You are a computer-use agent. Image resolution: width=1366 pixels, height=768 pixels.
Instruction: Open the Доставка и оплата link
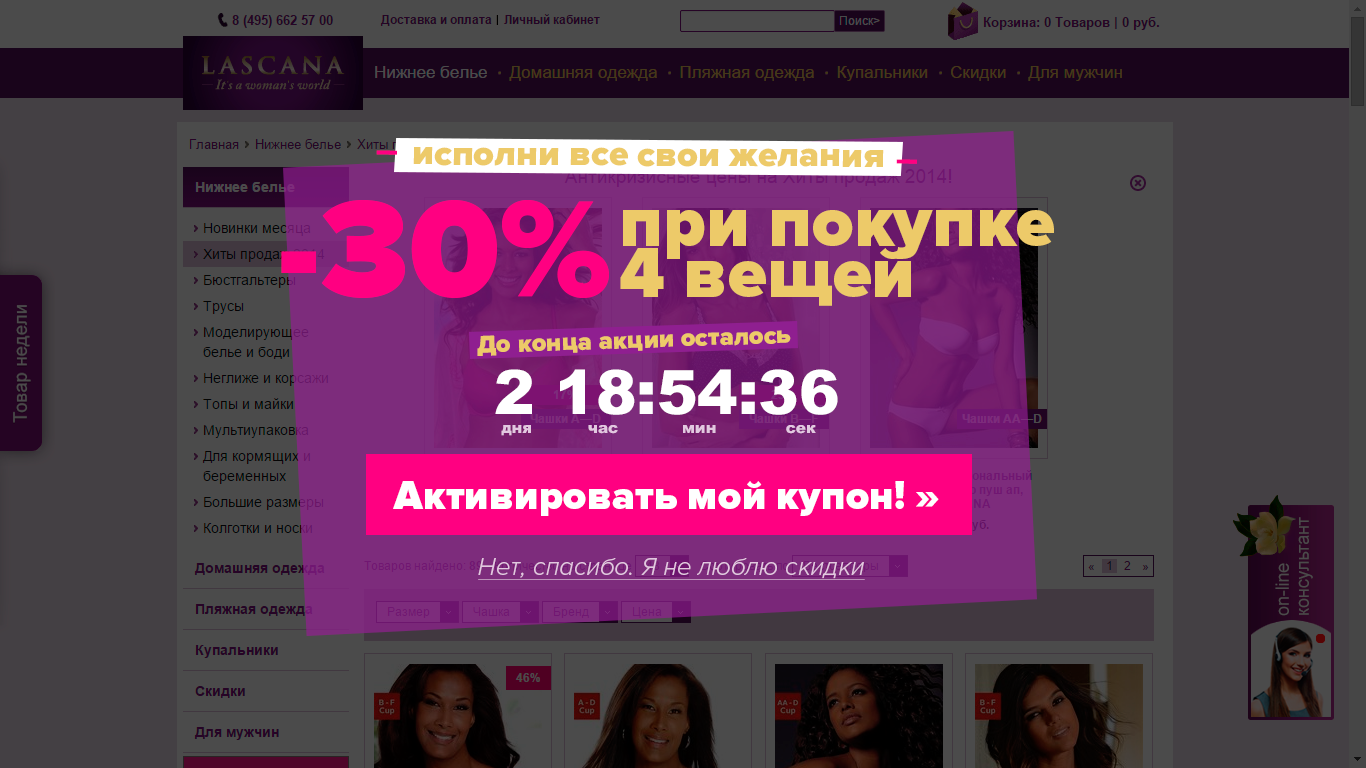436,20
